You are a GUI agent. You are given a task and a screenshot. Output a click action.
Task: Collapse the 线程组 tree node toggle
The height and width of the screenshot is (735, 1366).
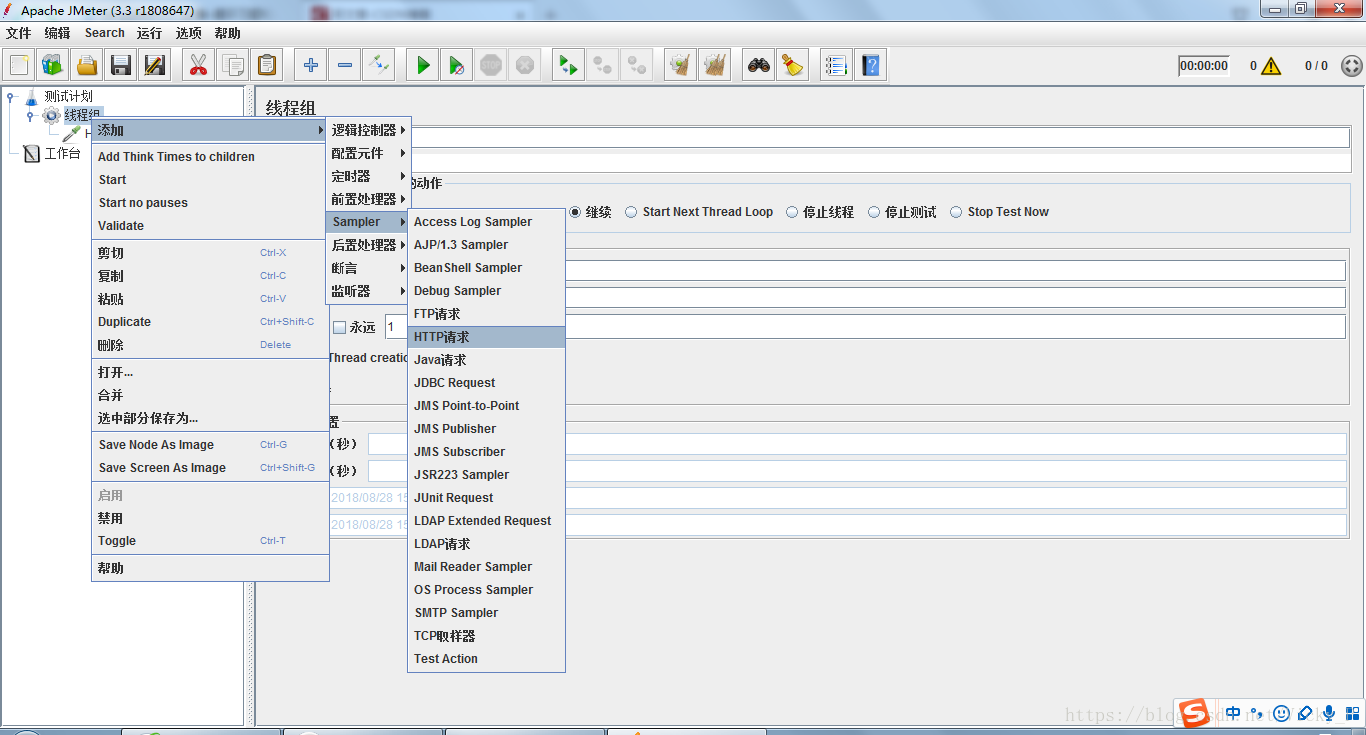pos(30,115)
